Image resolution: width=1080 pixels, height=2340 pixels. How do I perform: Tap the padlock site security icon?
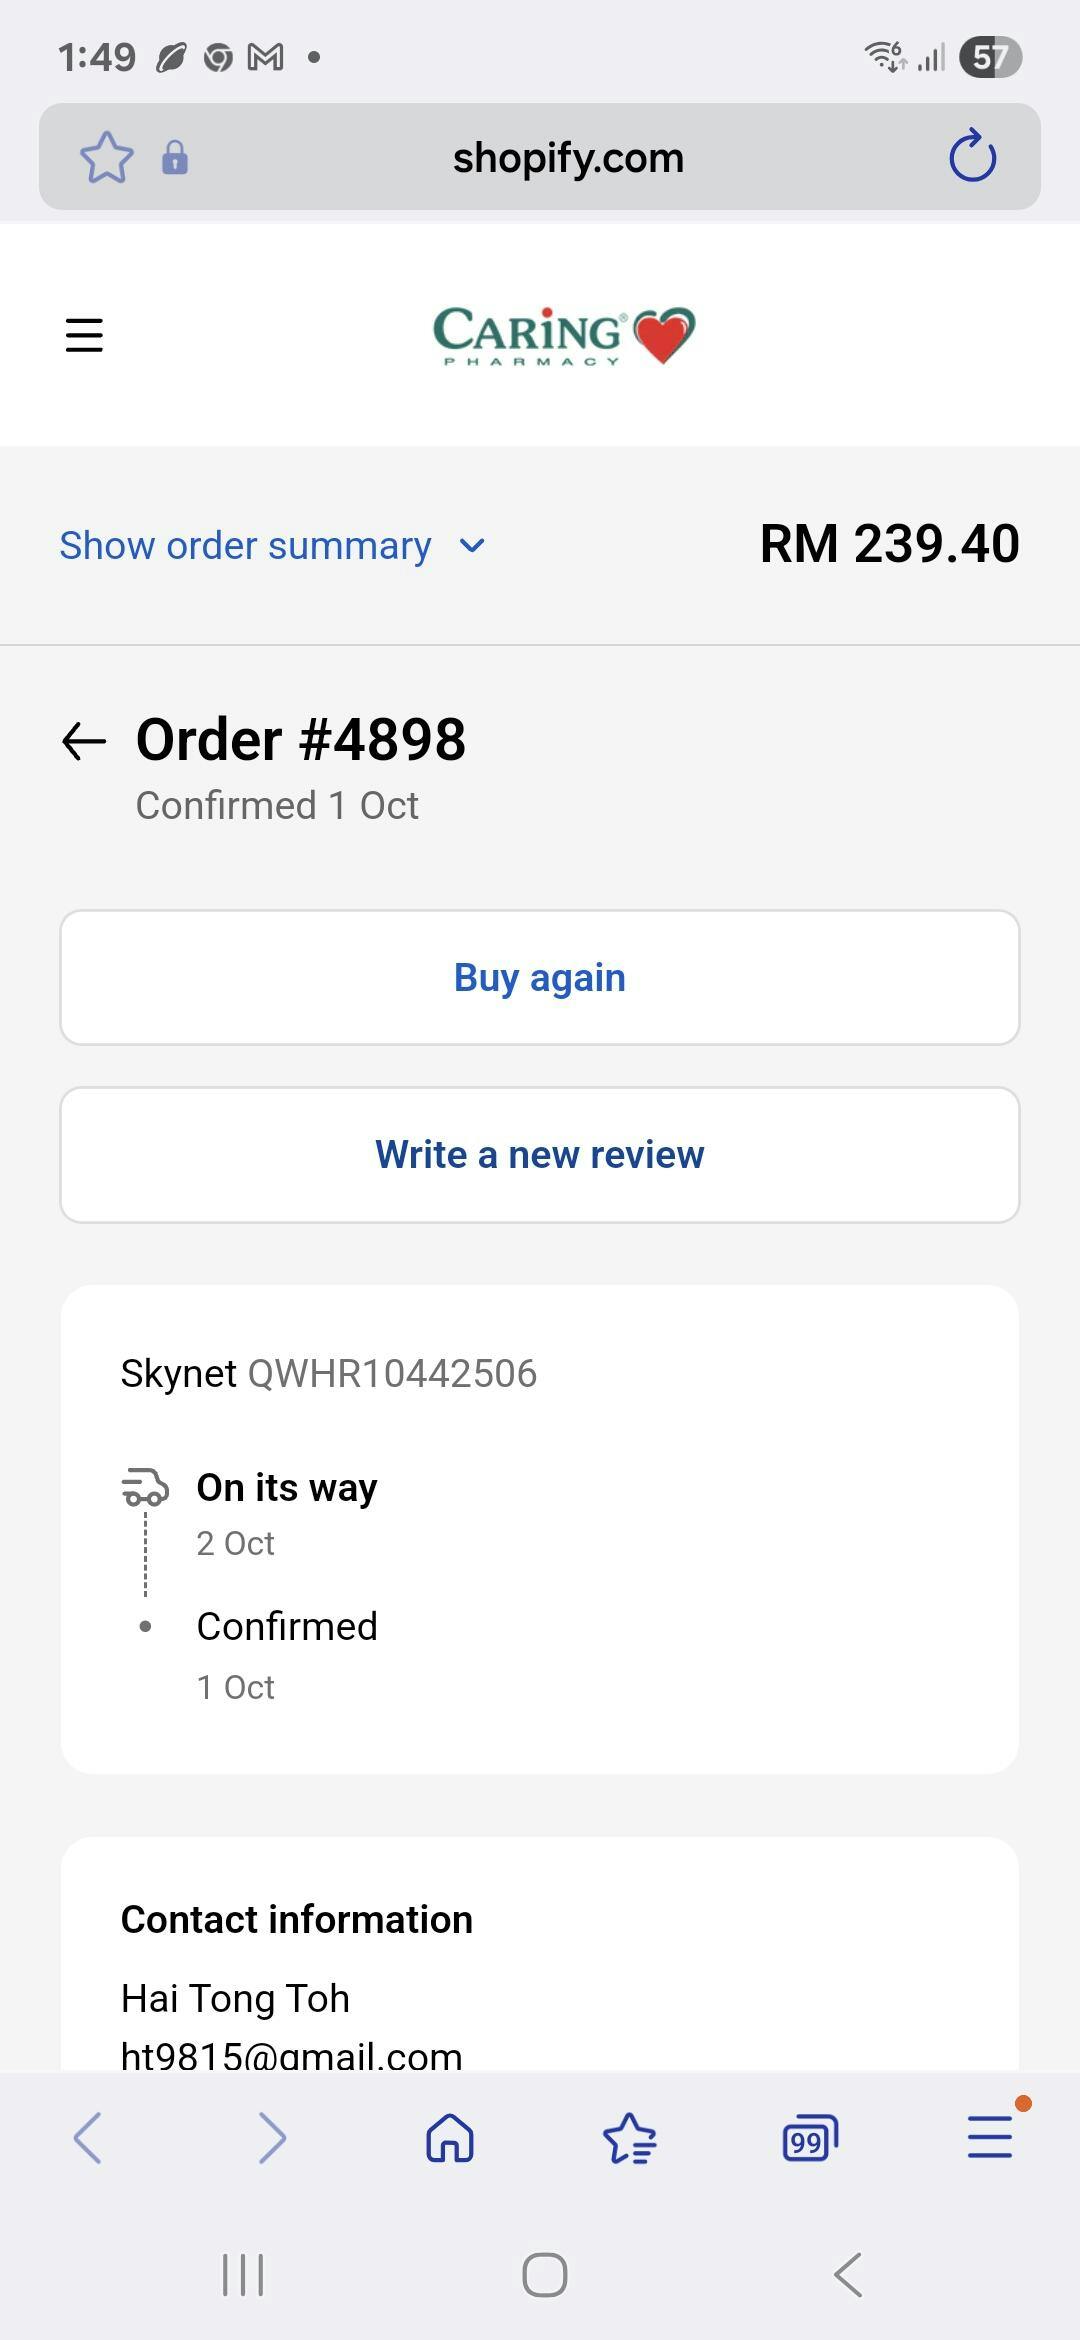[175, 157]
